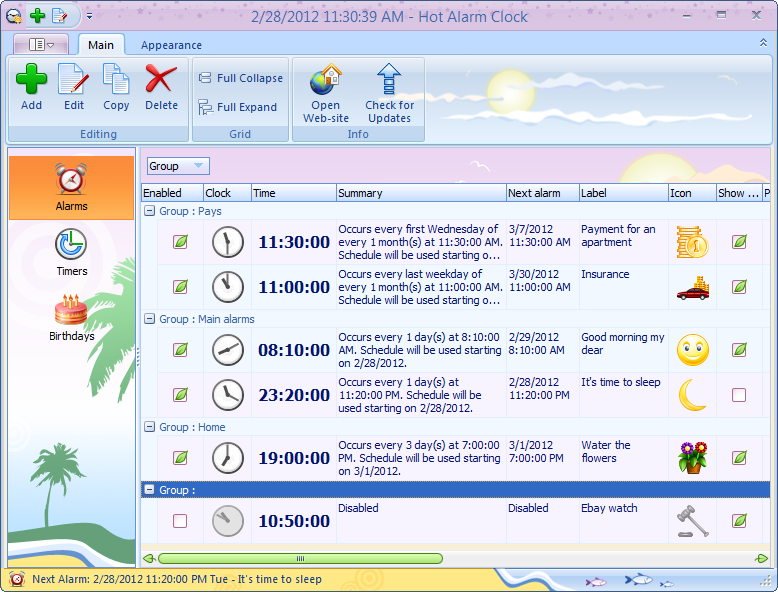Screen dimensions: 778x592
Task: Click the horizontal scrollbar thumb in grid
Action: [300, 558]
